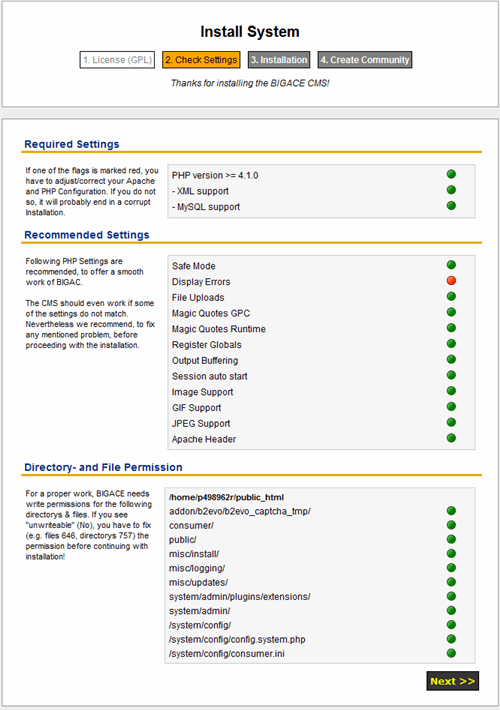Viewport: 500px width, 710px height.
Task: Select the 2. Check Settings step
Action: pyautogui.click(x=201, y=60)
